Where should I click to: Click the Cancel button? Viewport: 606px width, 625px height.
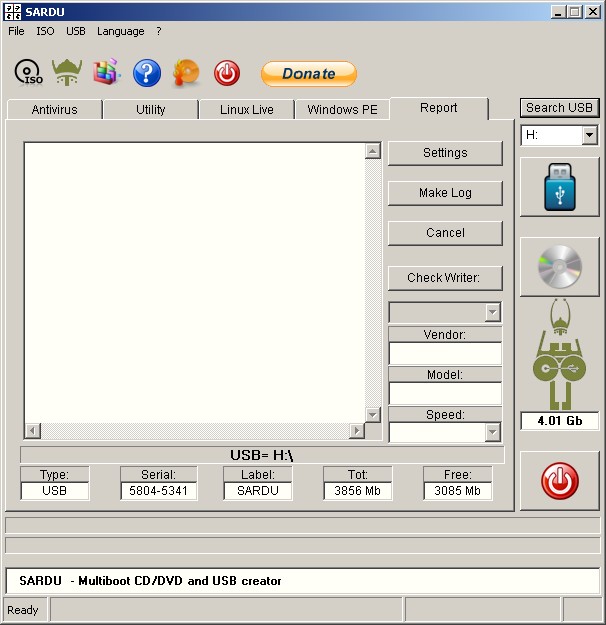click(445, 233)
